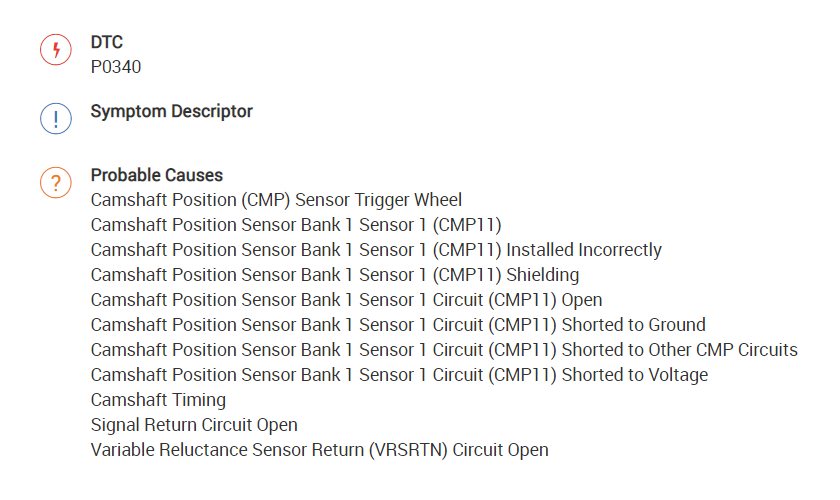
Task: Choose the CMP11 Circuit Open cause
Action: (x=346, y=300)
